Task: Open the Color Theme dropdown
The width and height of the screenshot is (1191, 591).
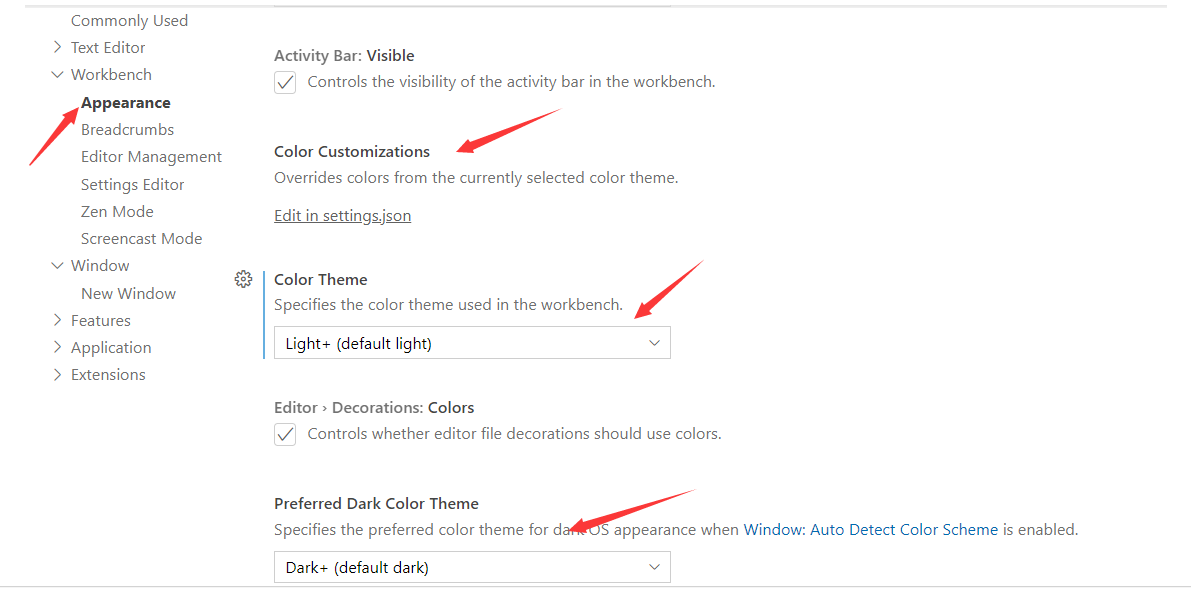Action: click(x=472, y=342)
